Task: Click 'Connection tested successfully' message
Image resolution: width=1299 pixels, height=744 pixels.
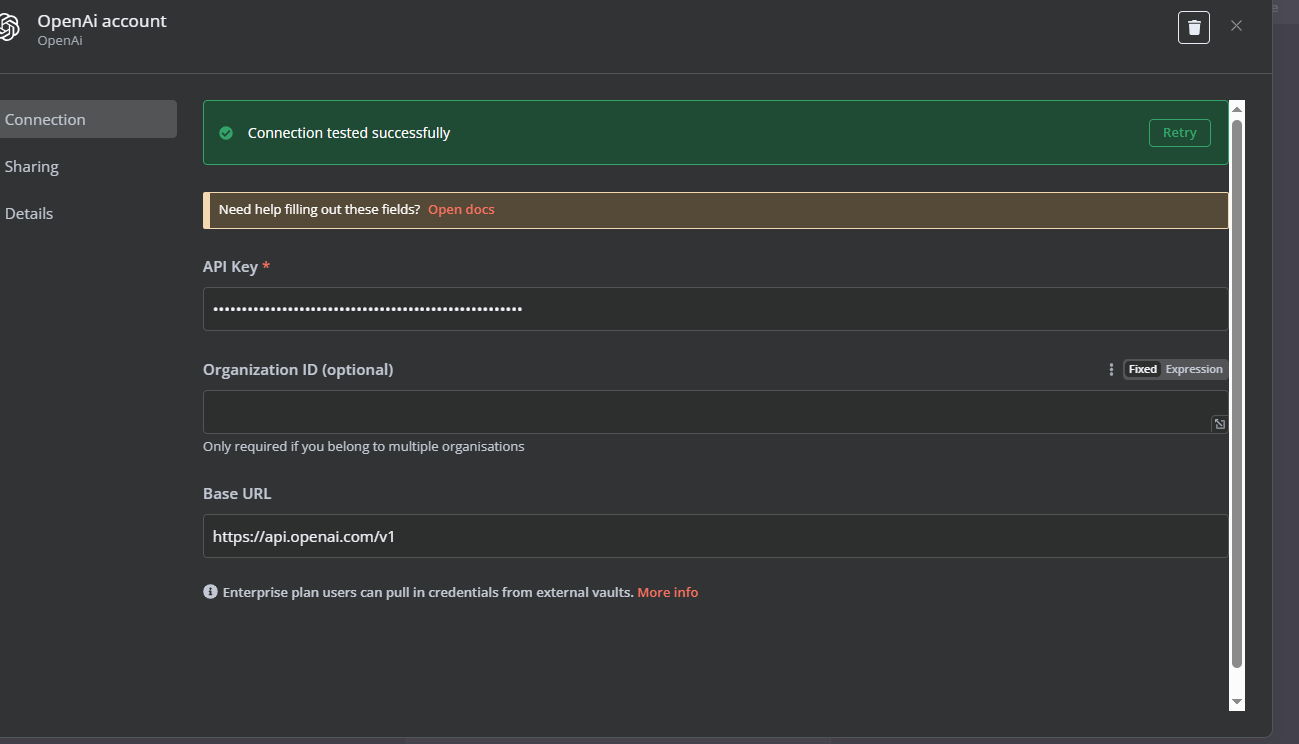Action: (x=349, y=133)
